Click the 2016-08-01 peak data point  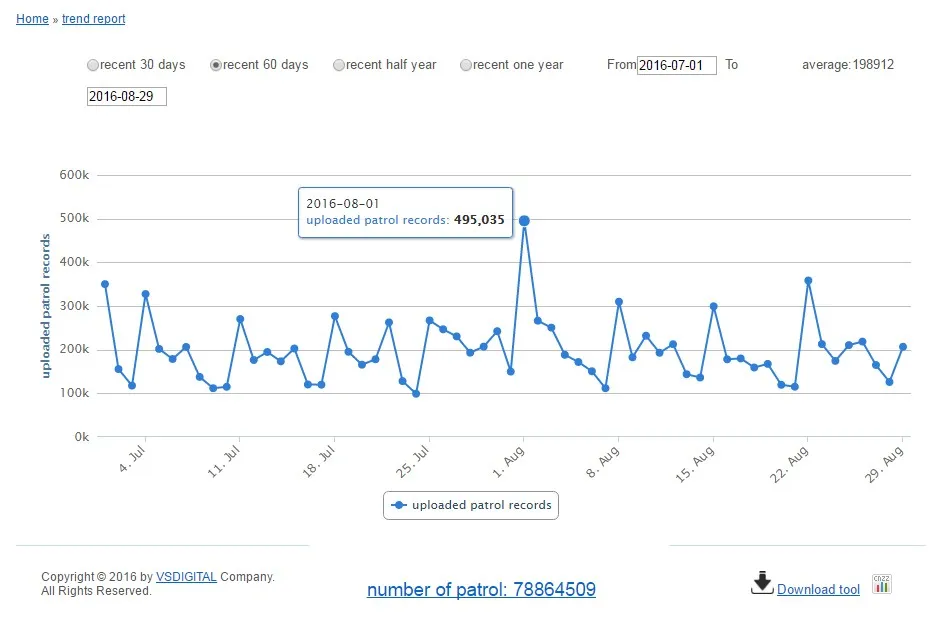(x=524, y=221)
